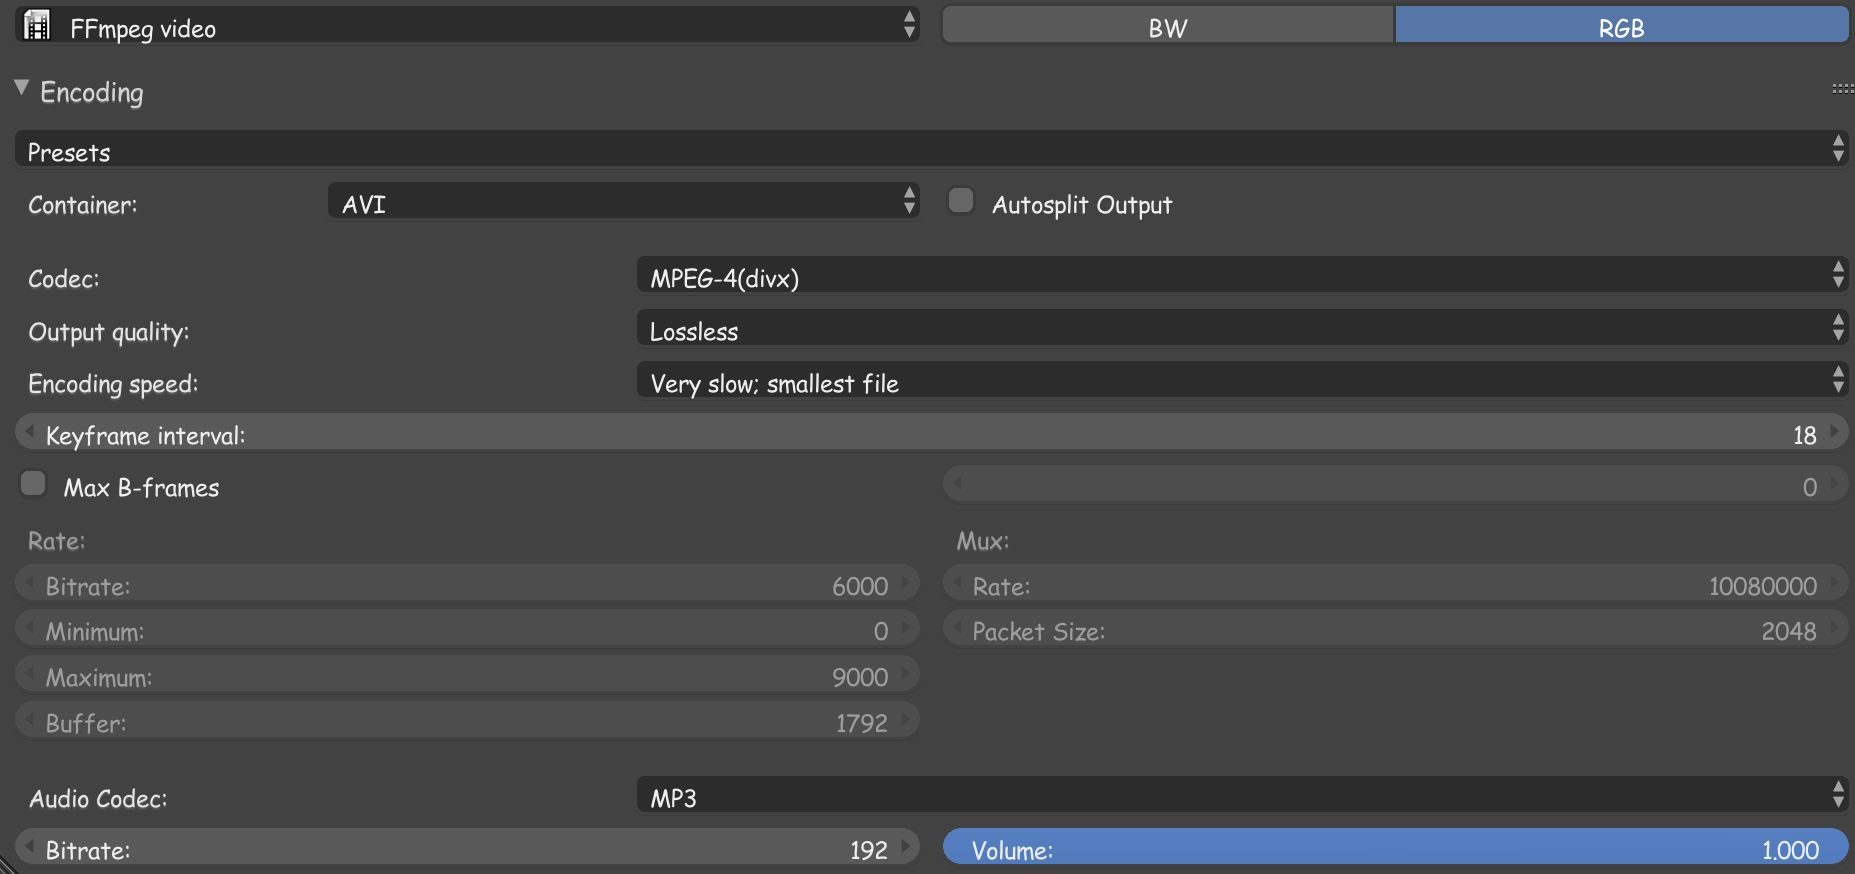Image resolution: width=1855 pixels, height=874 pixels.
Task: Select BW color mode
Action: pyautogui.click(x=1168, y=25)
